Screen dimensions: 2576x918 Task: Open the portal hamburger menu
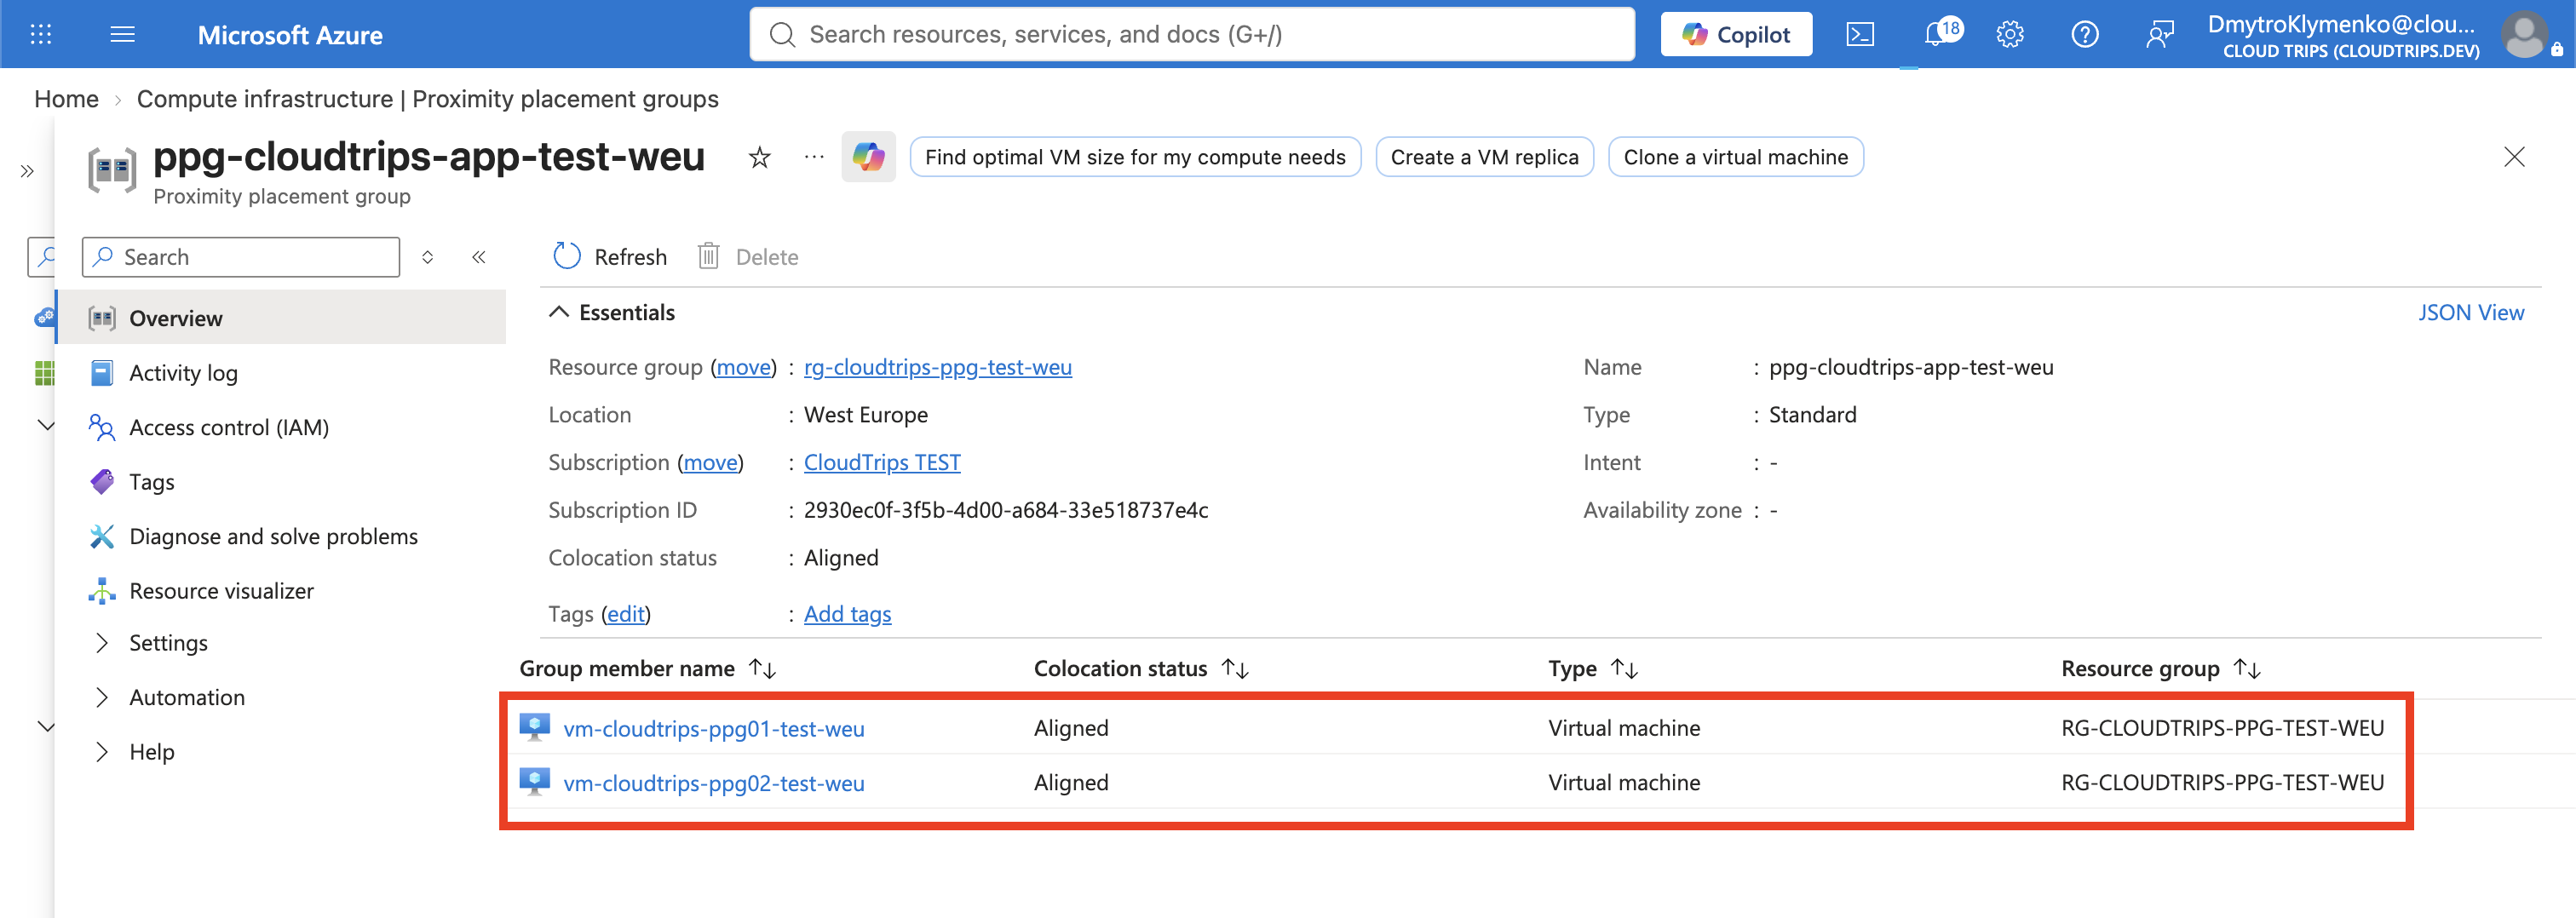[x=122, y=35]
